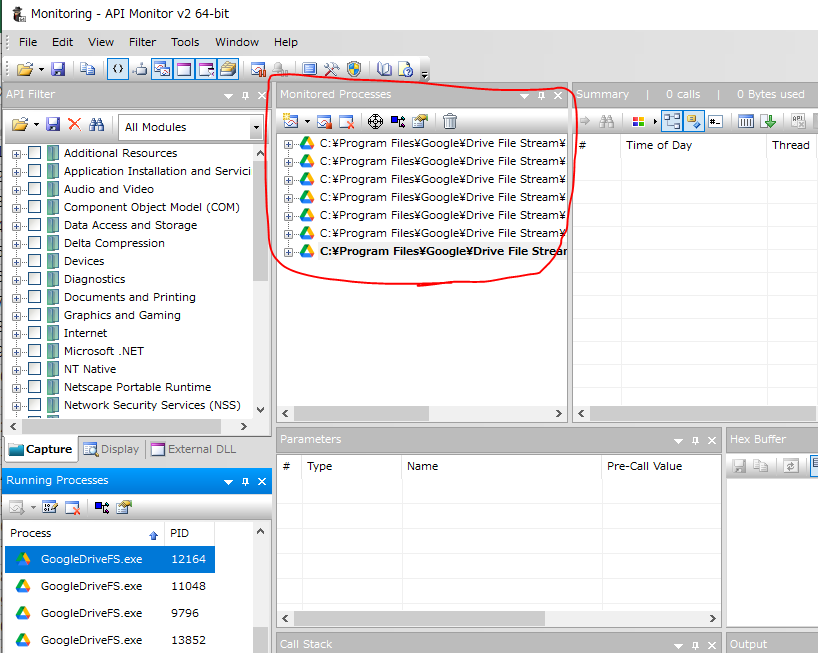Click the open book API reference icon

[384, 69]
